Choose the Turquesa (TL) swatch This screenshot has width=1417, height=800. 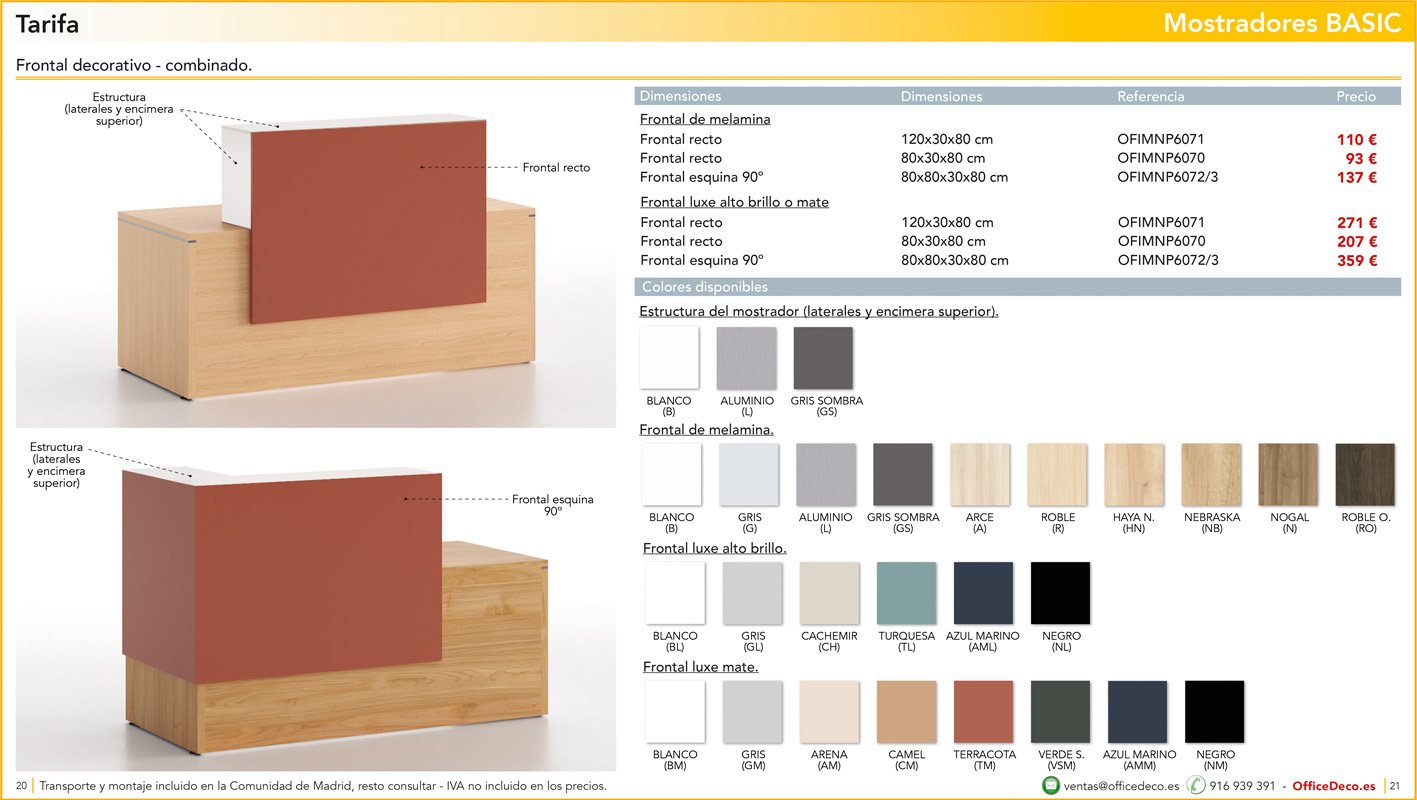(906, 593)
